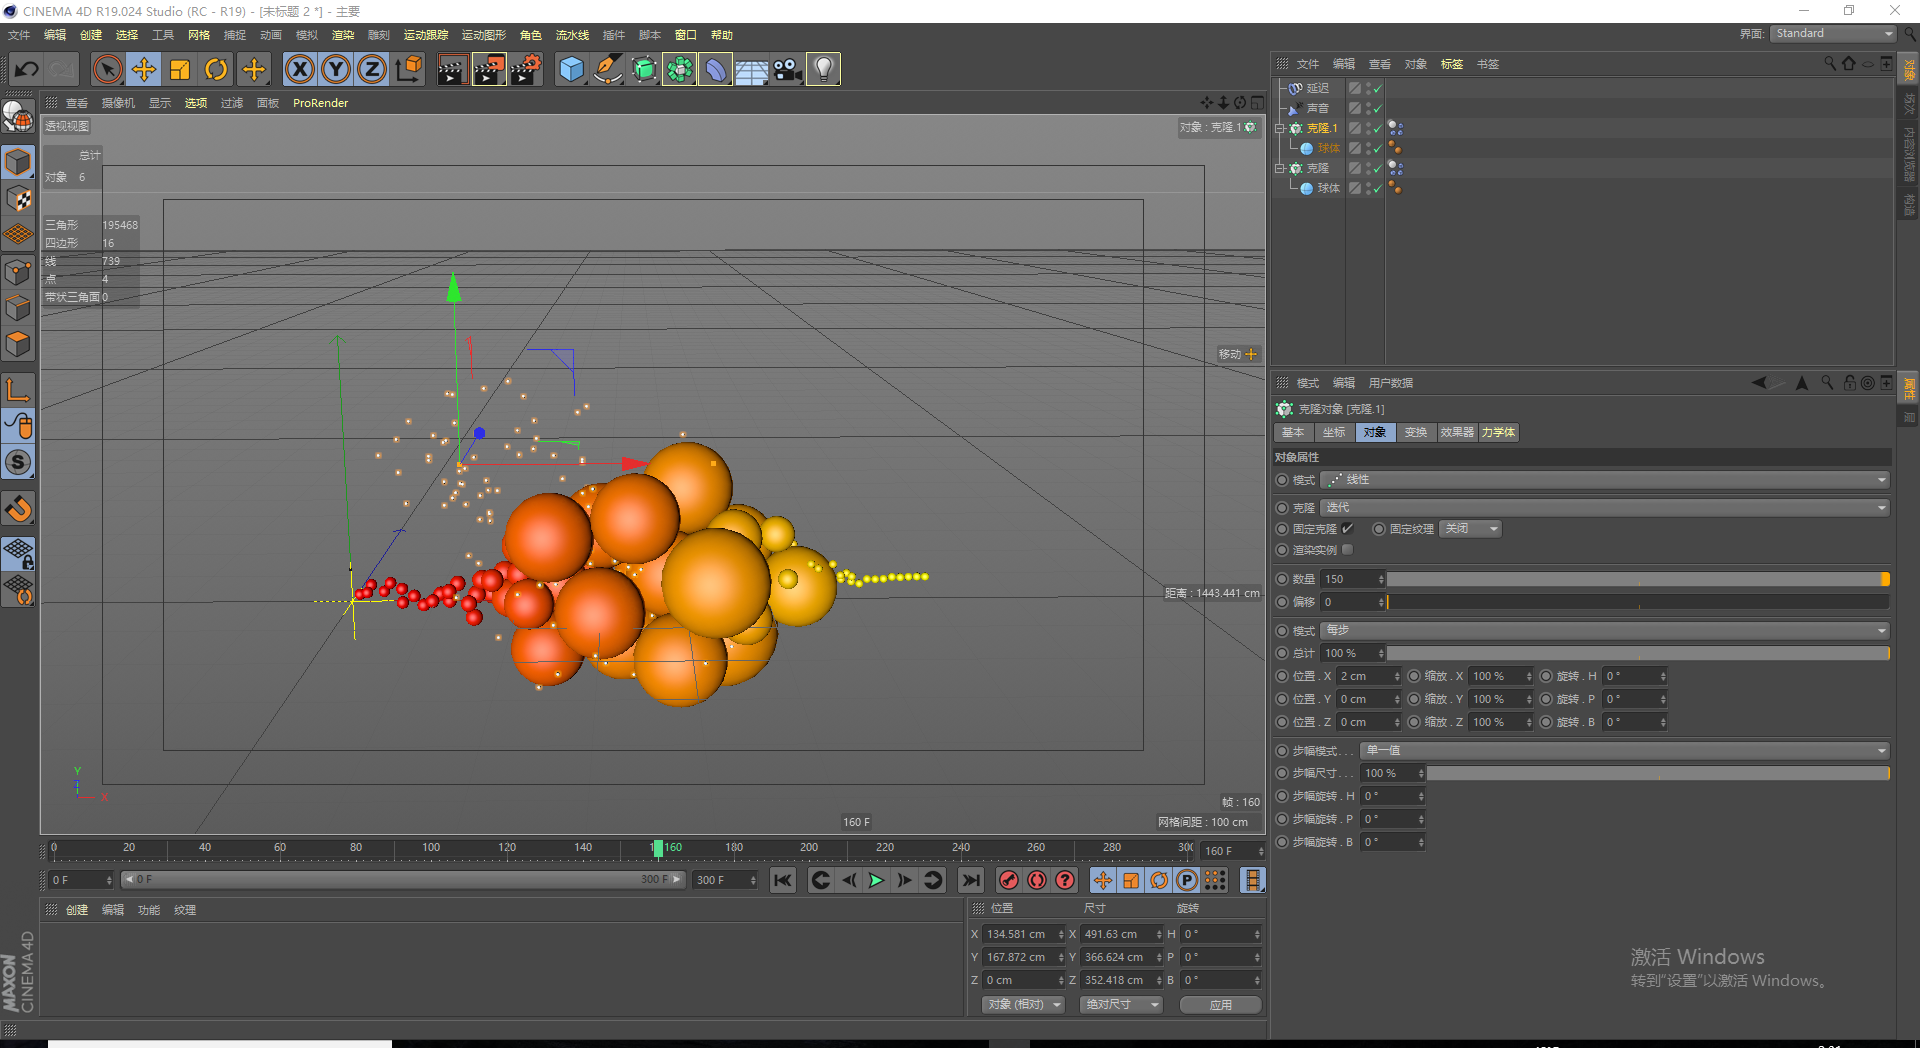Switch to the 效果器 tab
Viewport: 1920px width, 1048px height.
pyautogui.click(x=1456, y=433)
